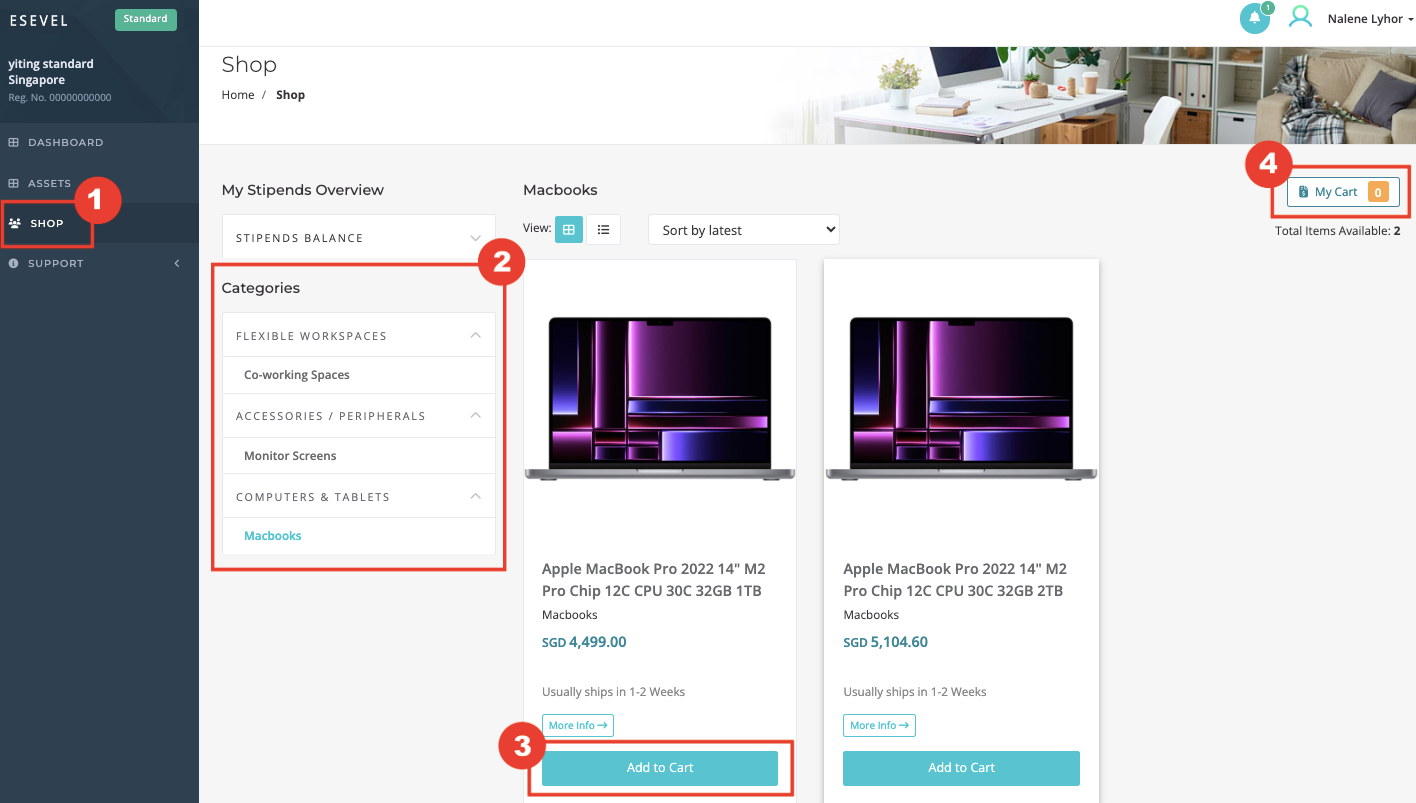Select Macbooks category
This screenshot has width=1416, height=803.
point(273,536)
